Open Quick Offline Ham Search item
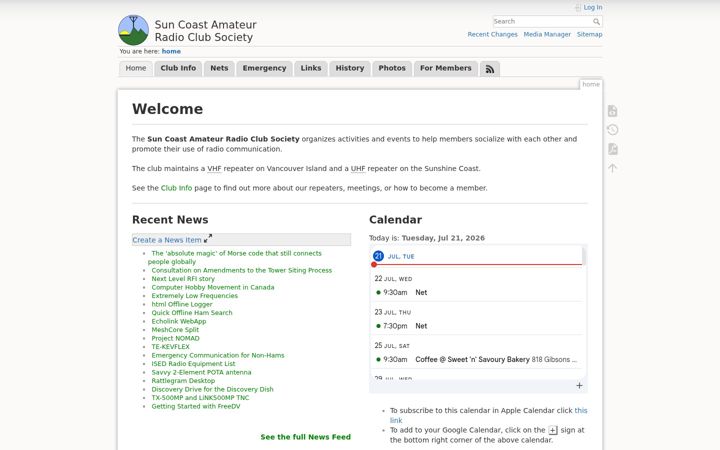This screenshot has height=450, width=720. pyautogui.click(x=192, y=313)
